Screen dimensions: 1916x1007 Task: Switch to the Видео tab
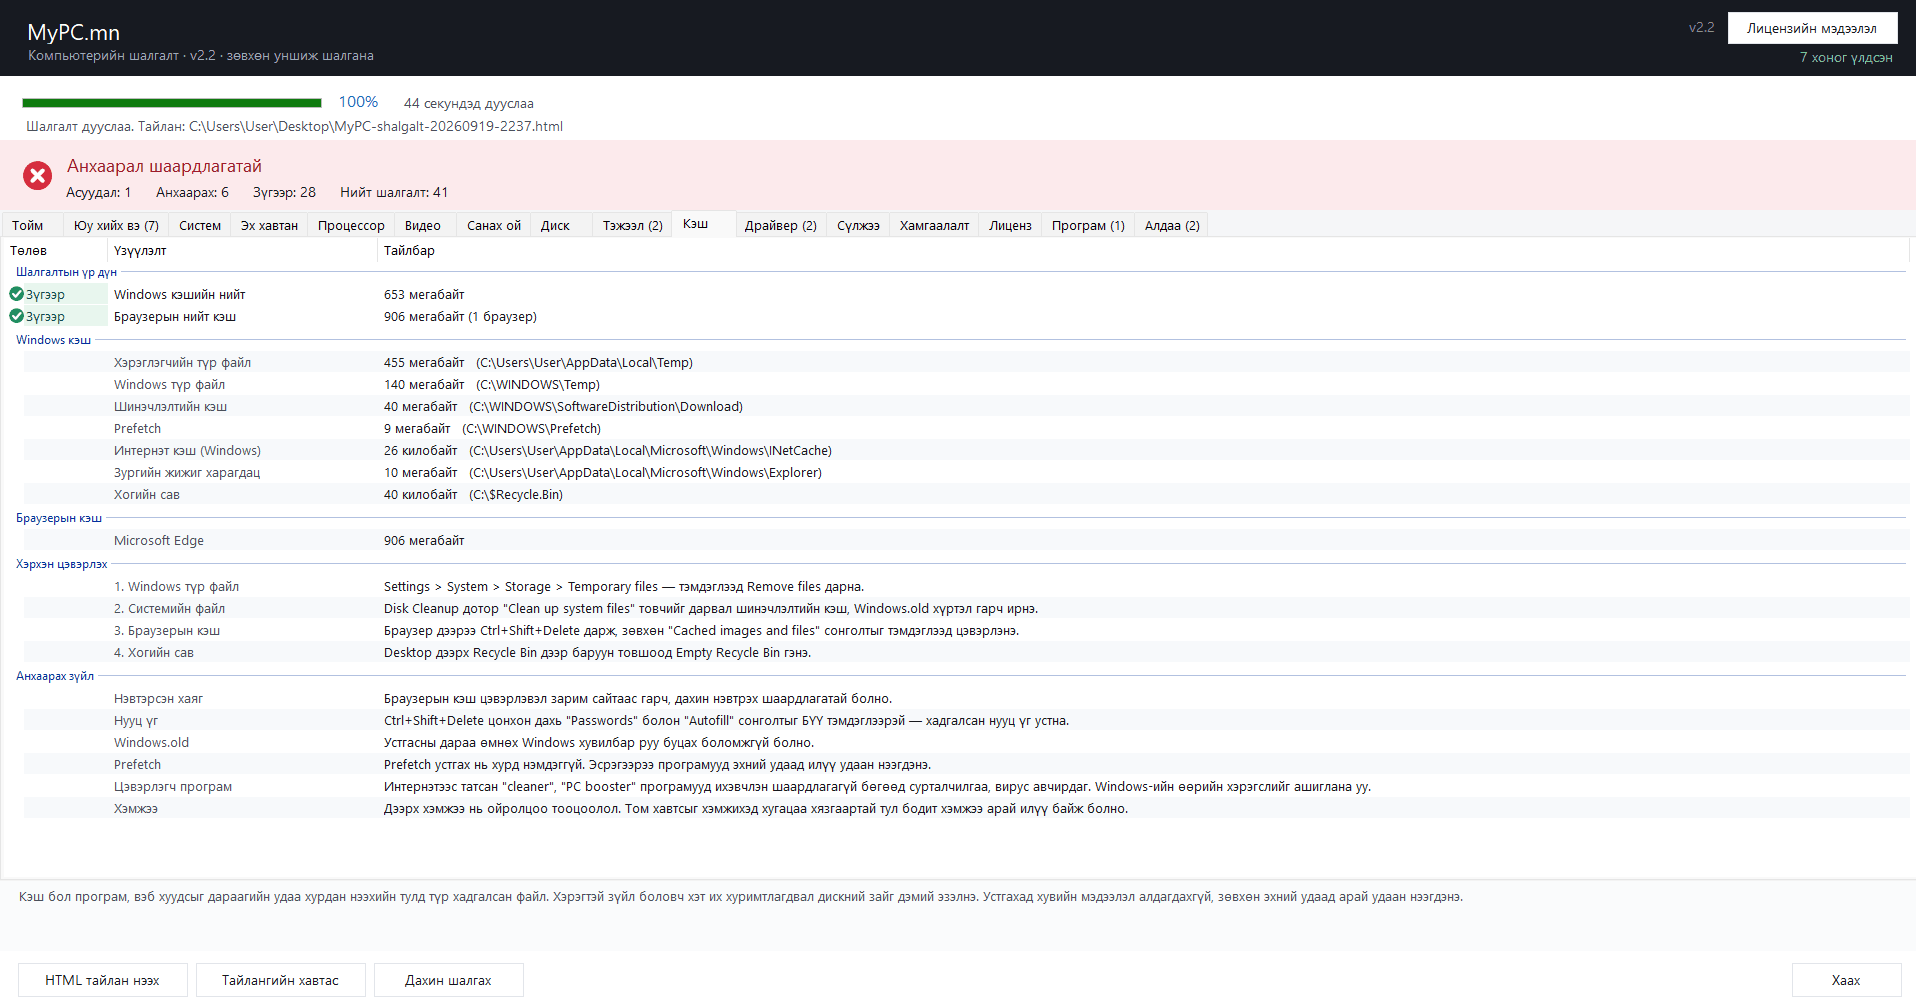click(423, 225)
